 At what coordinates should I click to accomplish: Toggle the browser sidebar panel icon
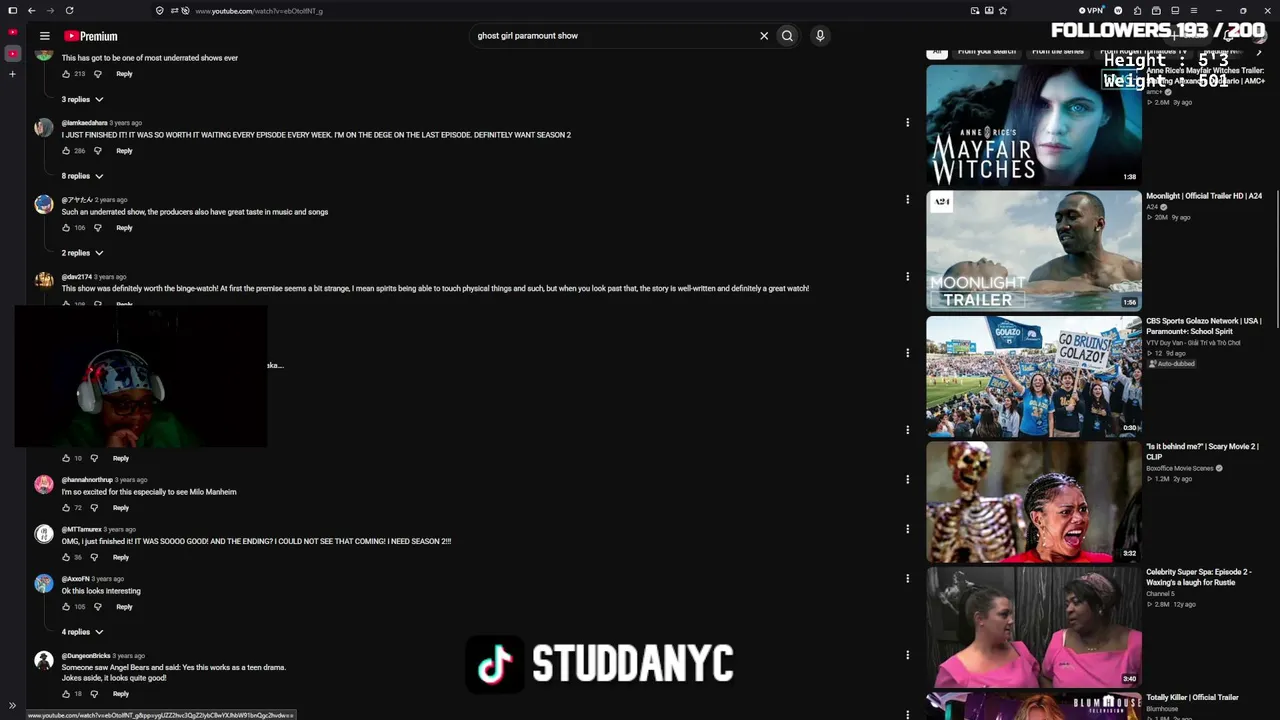point(13,11)
